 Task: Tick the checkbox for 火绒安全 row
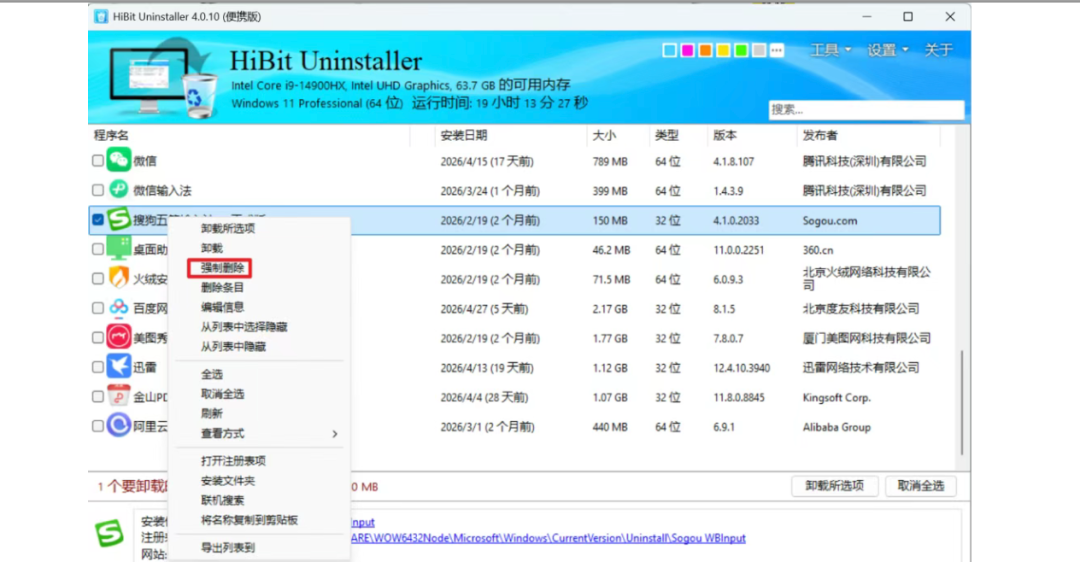(x=98, y=279)
